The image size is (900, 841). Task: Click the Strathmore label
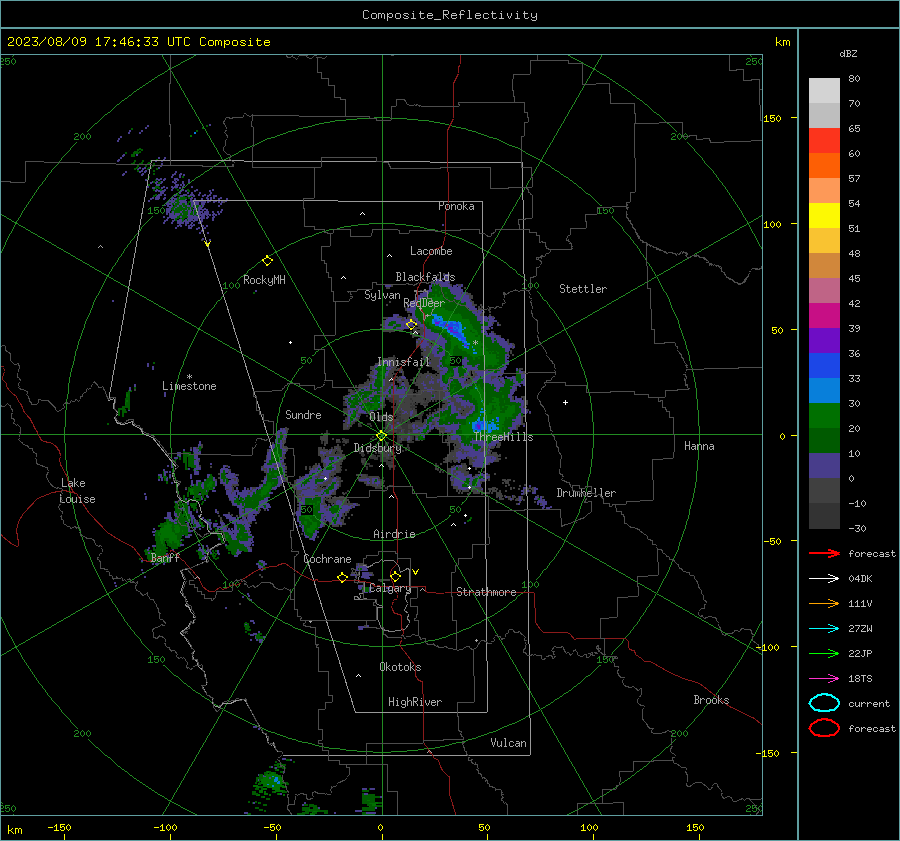tap(486, 592)
